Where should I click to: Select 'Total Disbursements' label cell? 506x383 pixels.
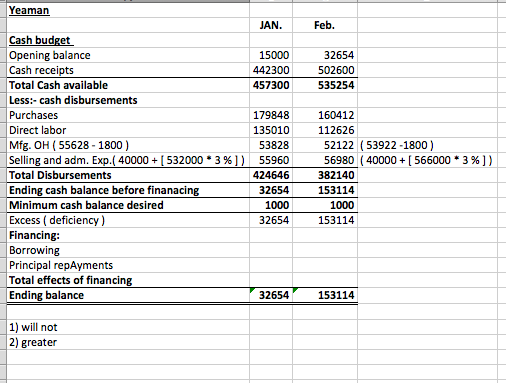tap(128, 175)
